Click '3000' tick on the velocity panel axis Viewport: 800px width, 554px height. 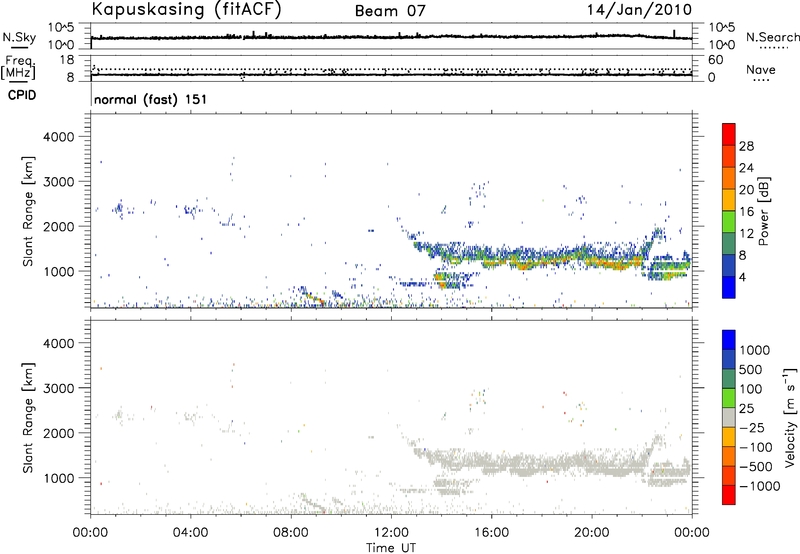click(x=58, y=388)
